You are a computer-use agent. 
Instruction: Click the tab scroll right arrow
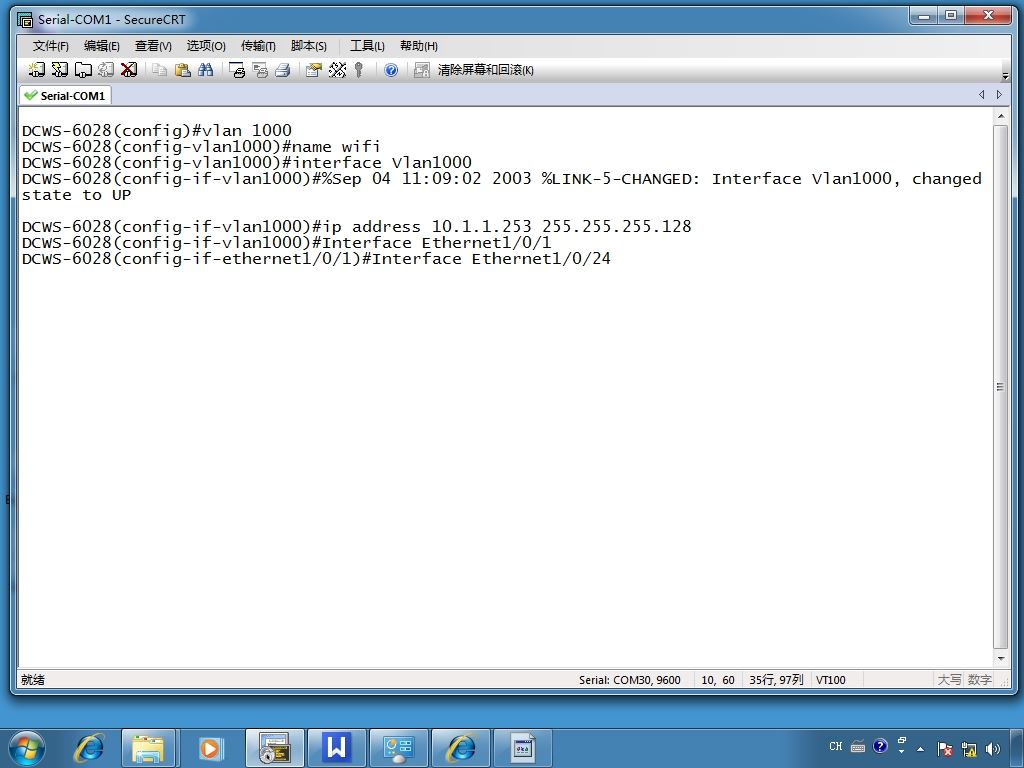999,95
